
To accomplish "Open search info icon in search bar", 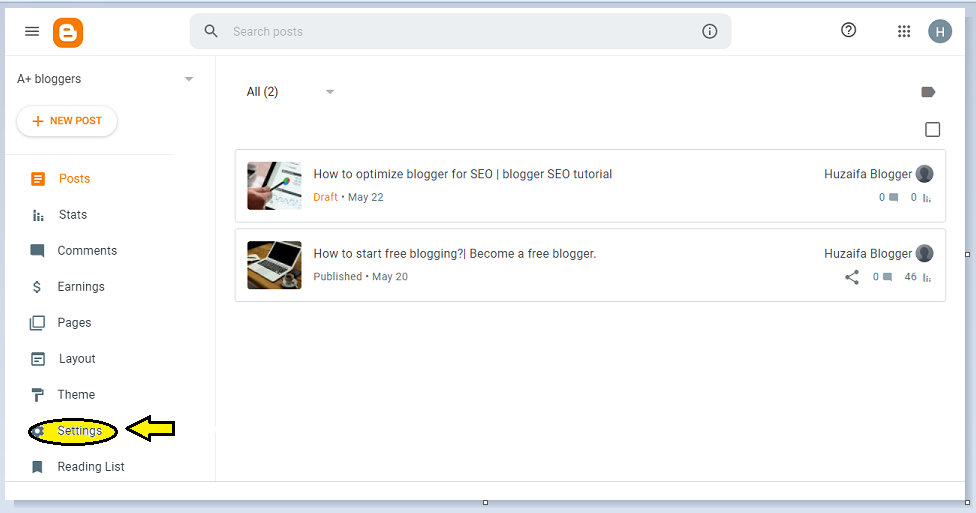I will [x=710, y=31].
